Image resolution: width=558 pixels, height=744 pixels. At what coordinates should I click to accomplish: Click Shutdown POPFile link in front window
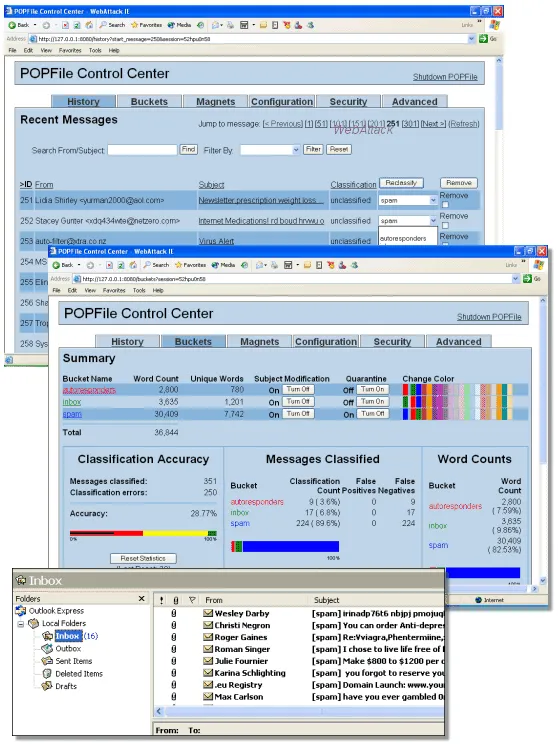point(489,317)
